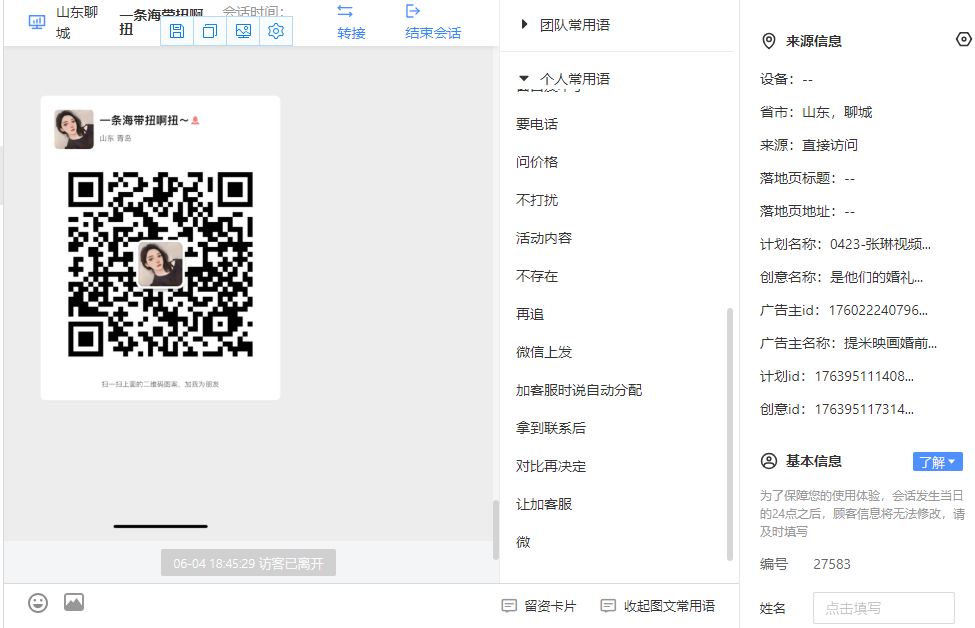
Task: Click the monitor device icon beside 山东聊城
Action: (37, 22)
